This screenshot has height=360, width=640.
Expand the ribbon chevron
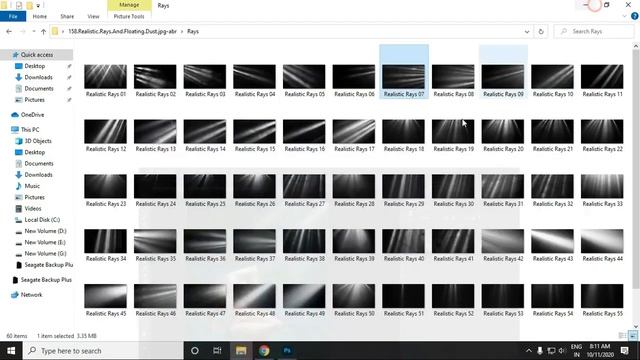pos(624,16)
